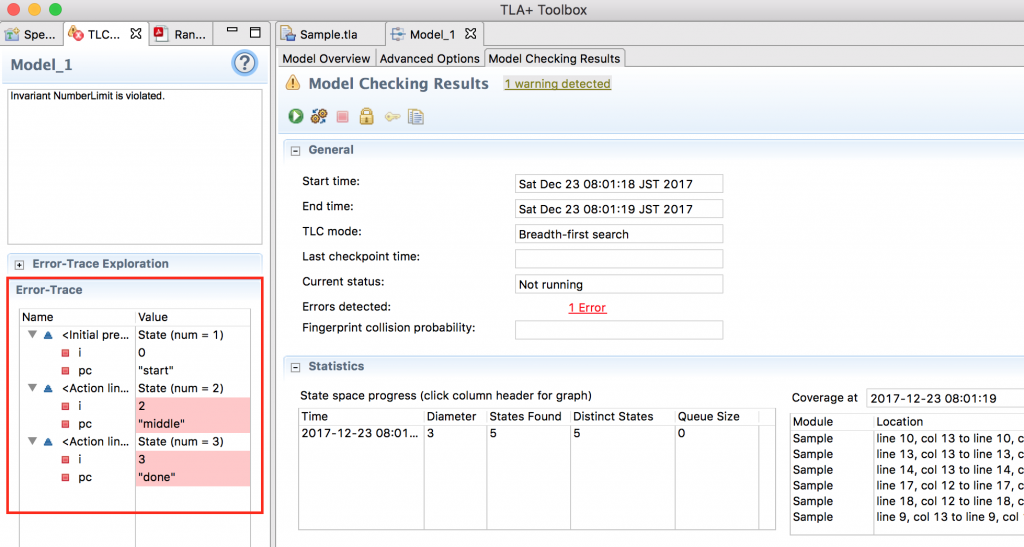Click the padlock lock model icon
The image size is (1024, 547).
[x=366, y=116]
